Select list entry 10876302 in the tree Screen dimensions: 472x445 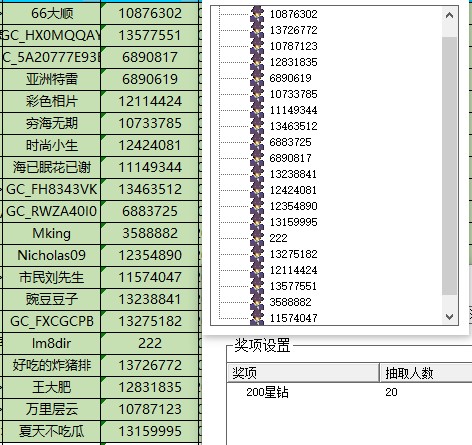tap(293, 14)
